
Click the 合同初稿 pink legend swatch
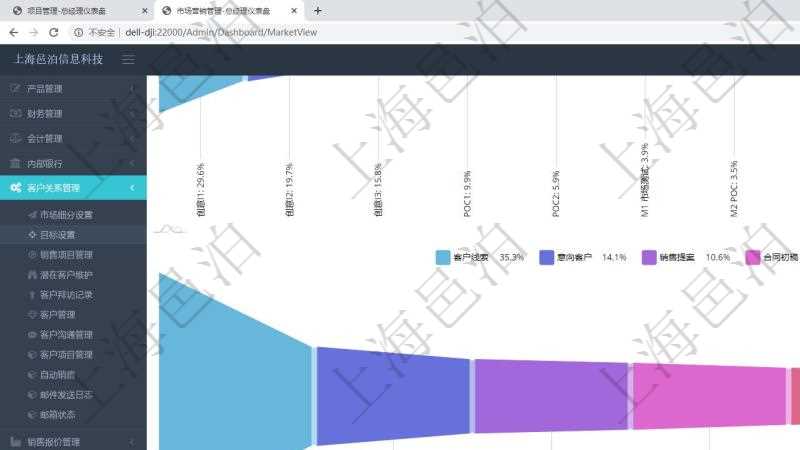pyautogui.click(x=752, y=257)
